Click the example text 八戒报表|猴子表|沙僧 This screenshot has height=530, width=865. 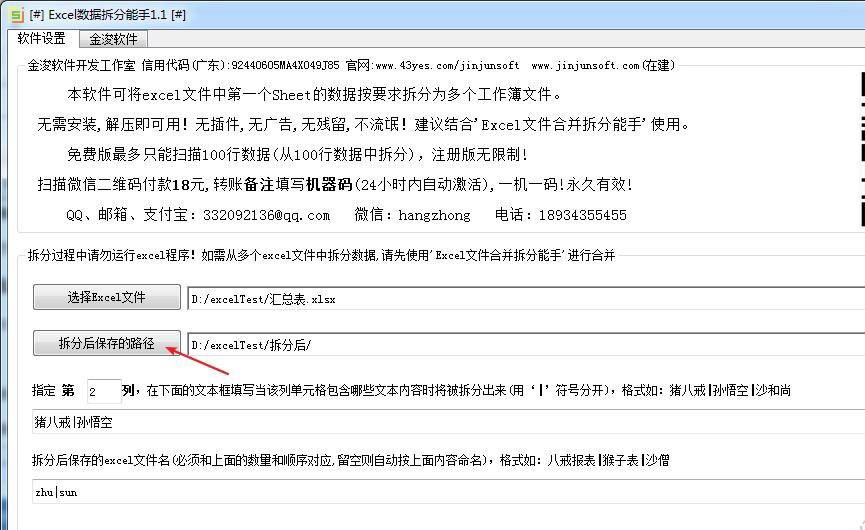[x=608, y=460]
